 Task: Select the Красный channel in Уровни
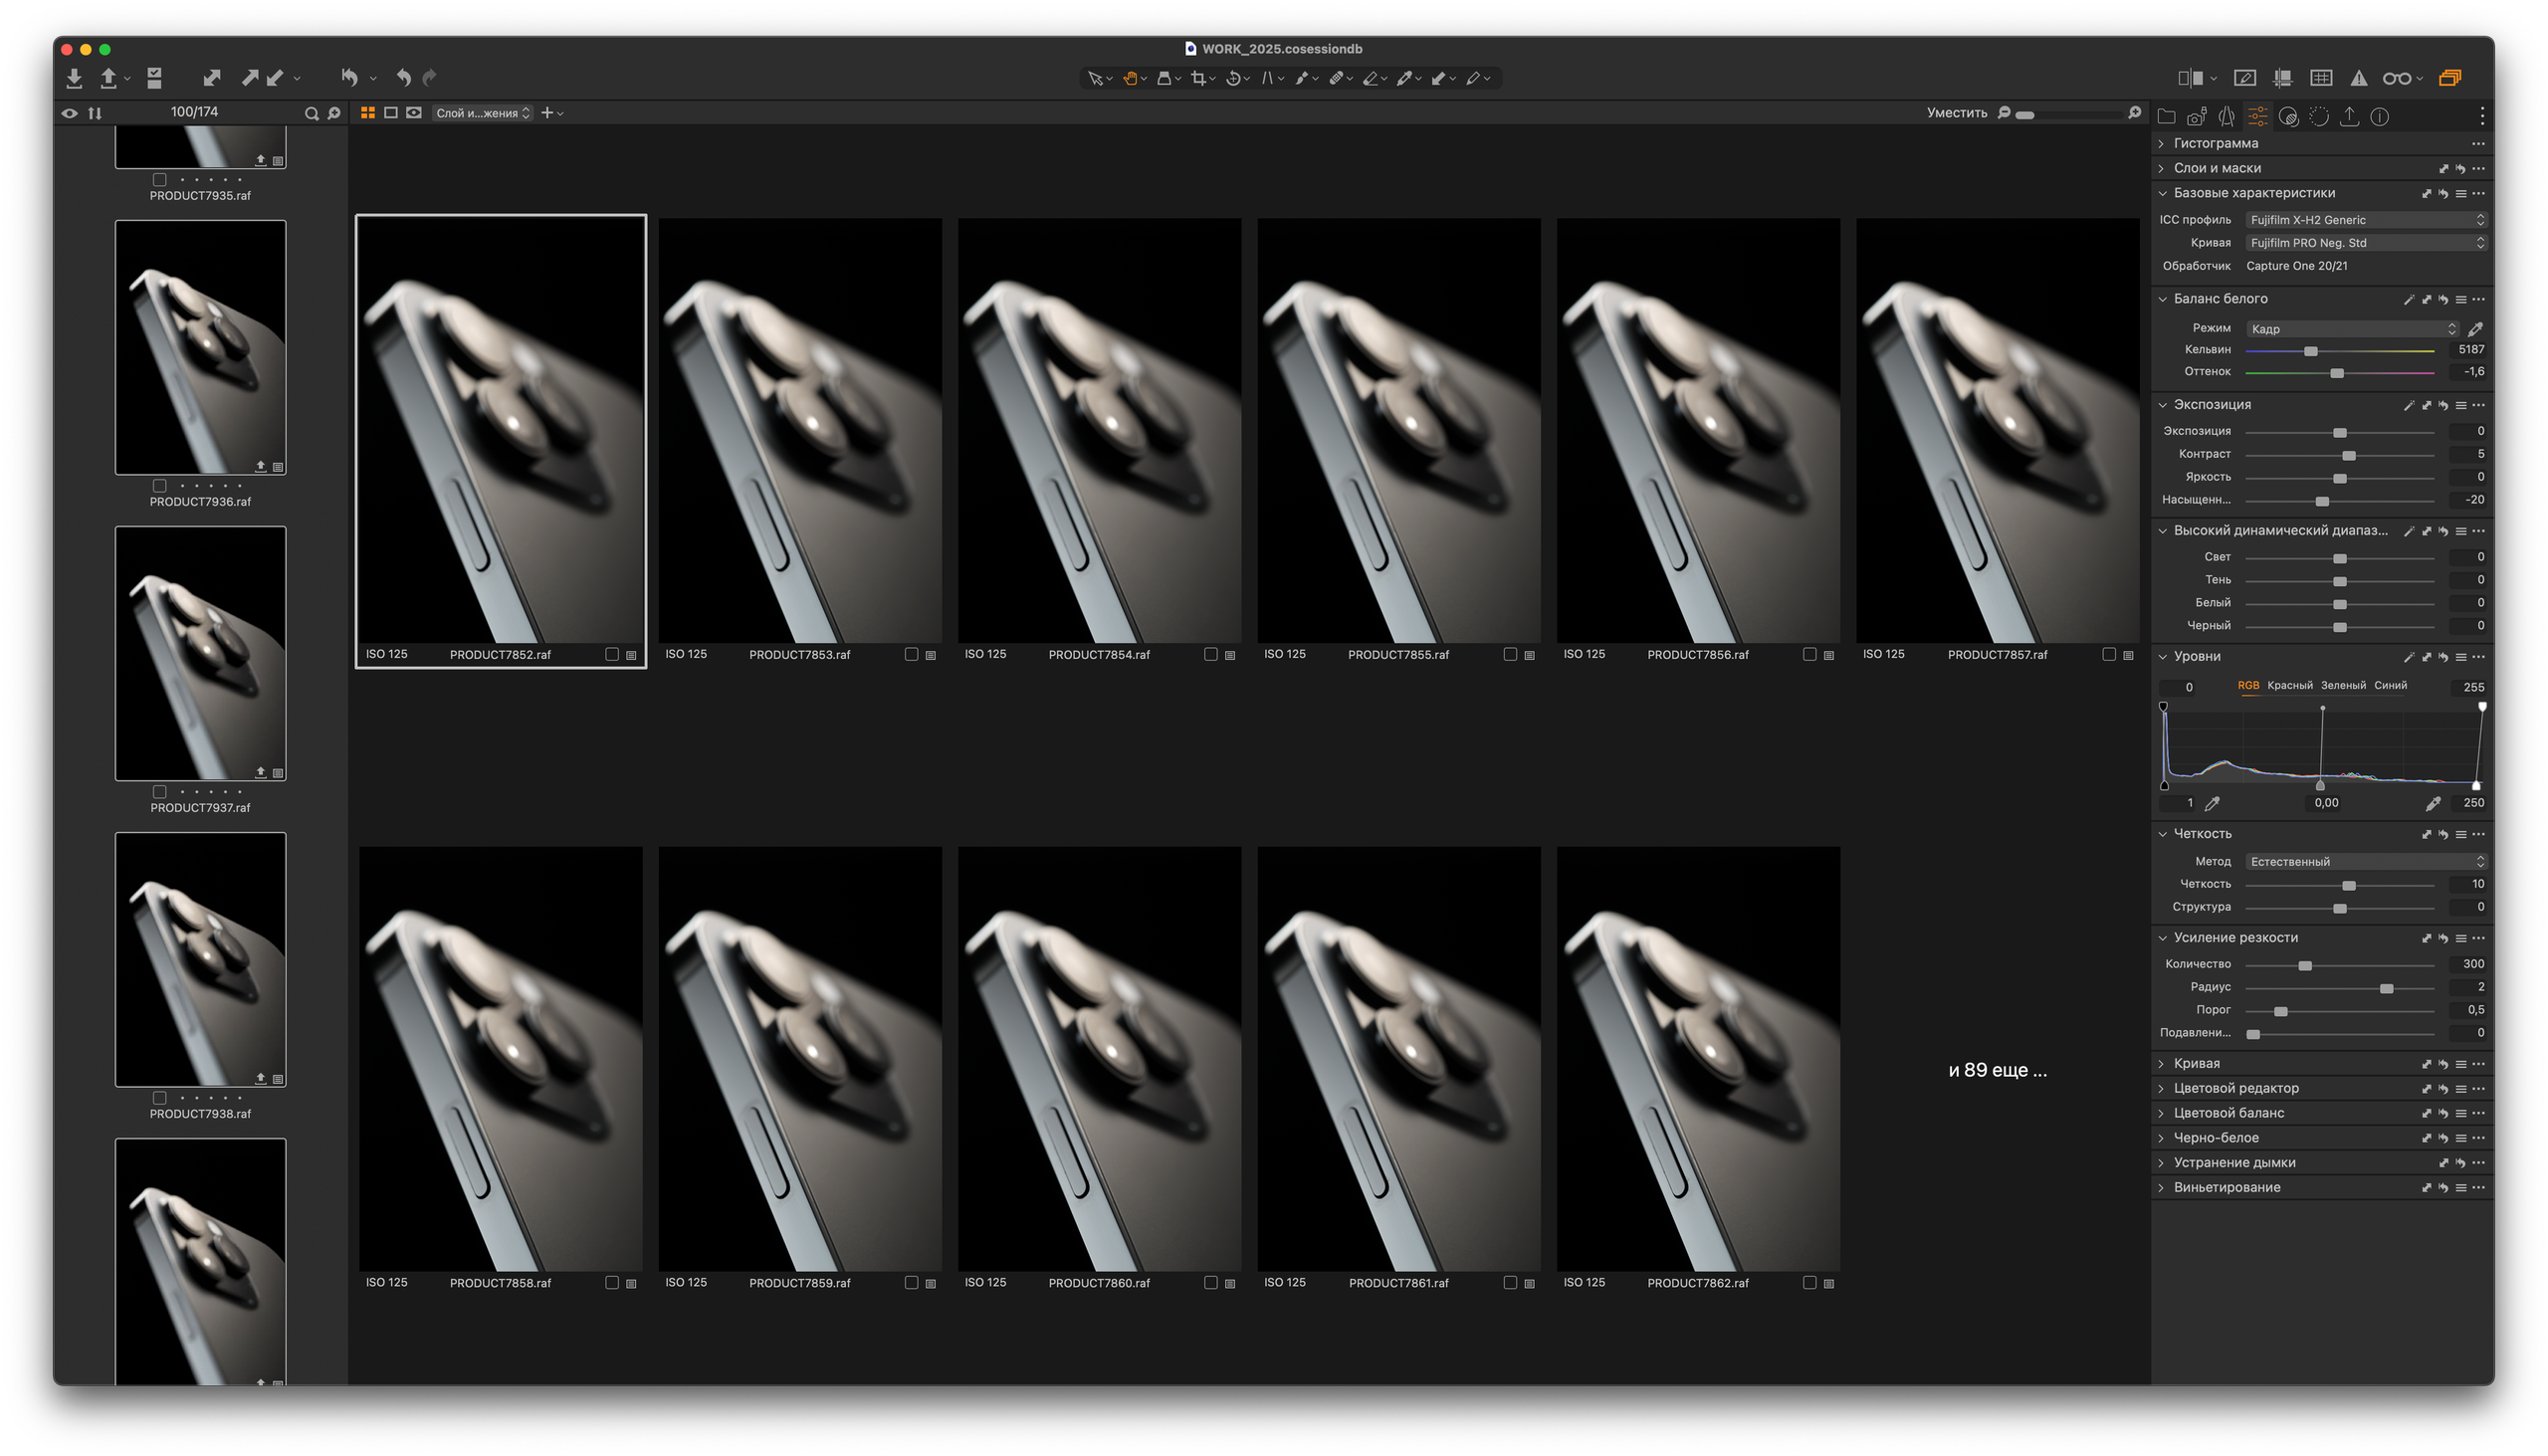coord(2290,686)
